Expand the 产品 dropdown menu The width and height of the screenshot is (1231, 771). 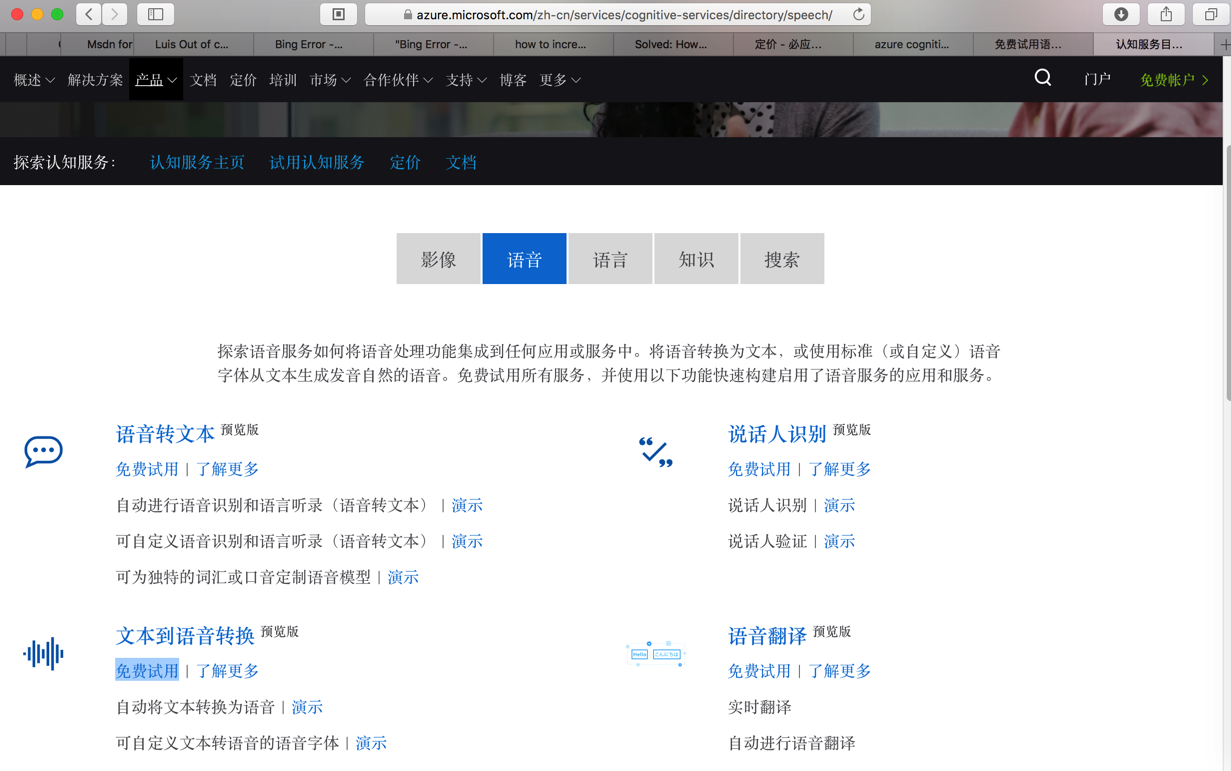coord(156,80)
